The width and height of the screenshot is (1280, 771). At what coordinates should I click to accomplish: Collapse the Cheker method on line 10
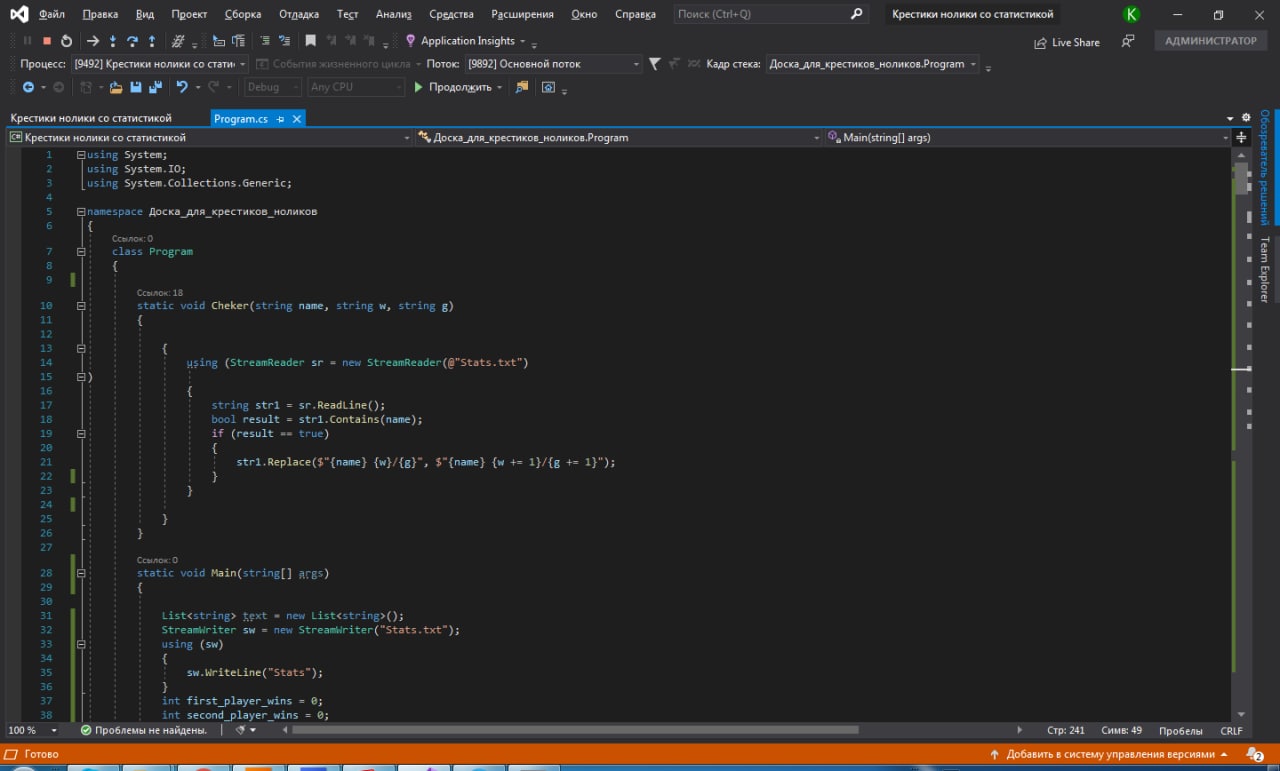[81, 306]
